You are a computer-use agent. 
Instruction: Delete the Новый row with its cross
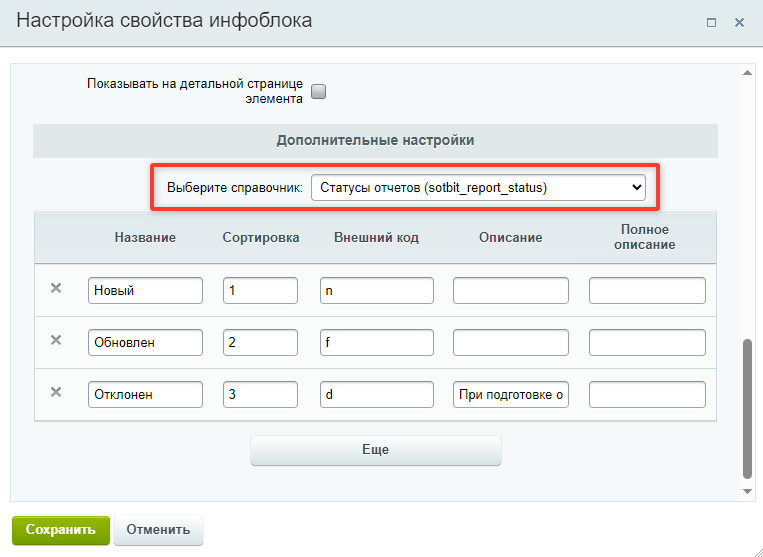(x=56, y=288)
